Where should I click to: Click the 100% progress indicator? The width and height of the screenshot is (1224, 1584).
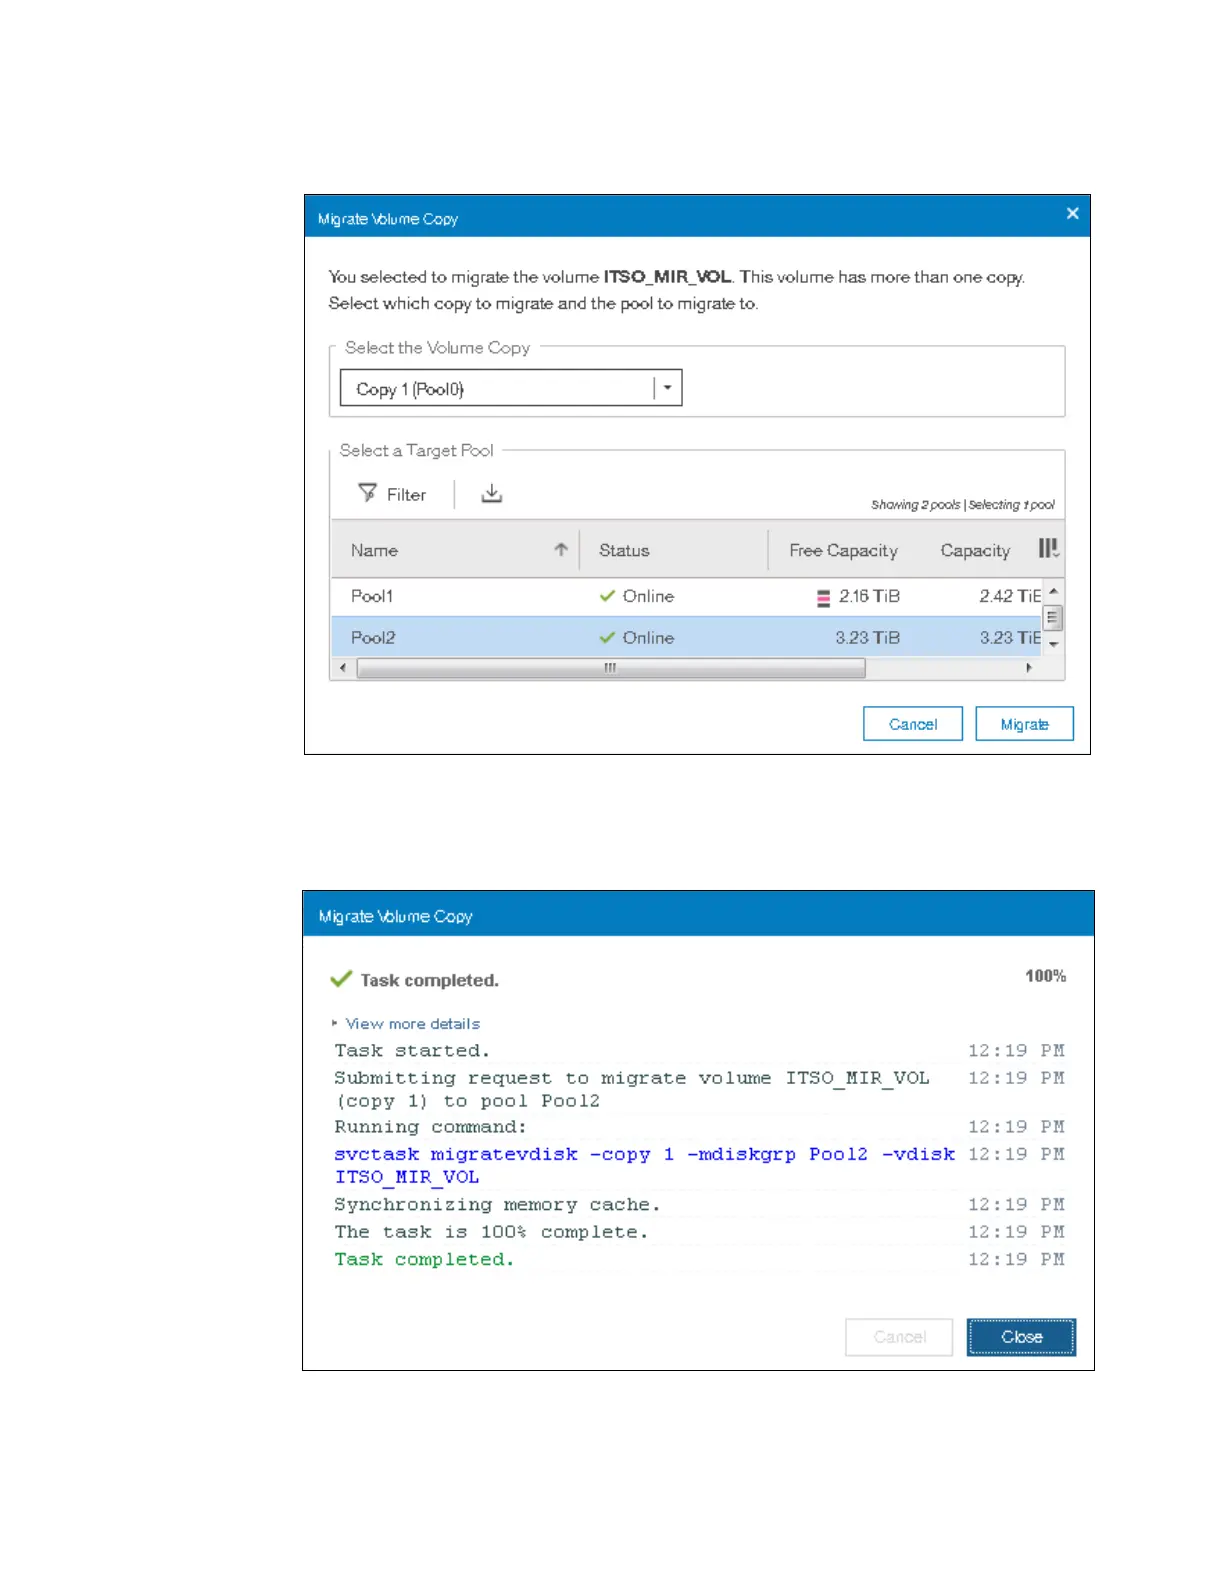click(1045, 976)
